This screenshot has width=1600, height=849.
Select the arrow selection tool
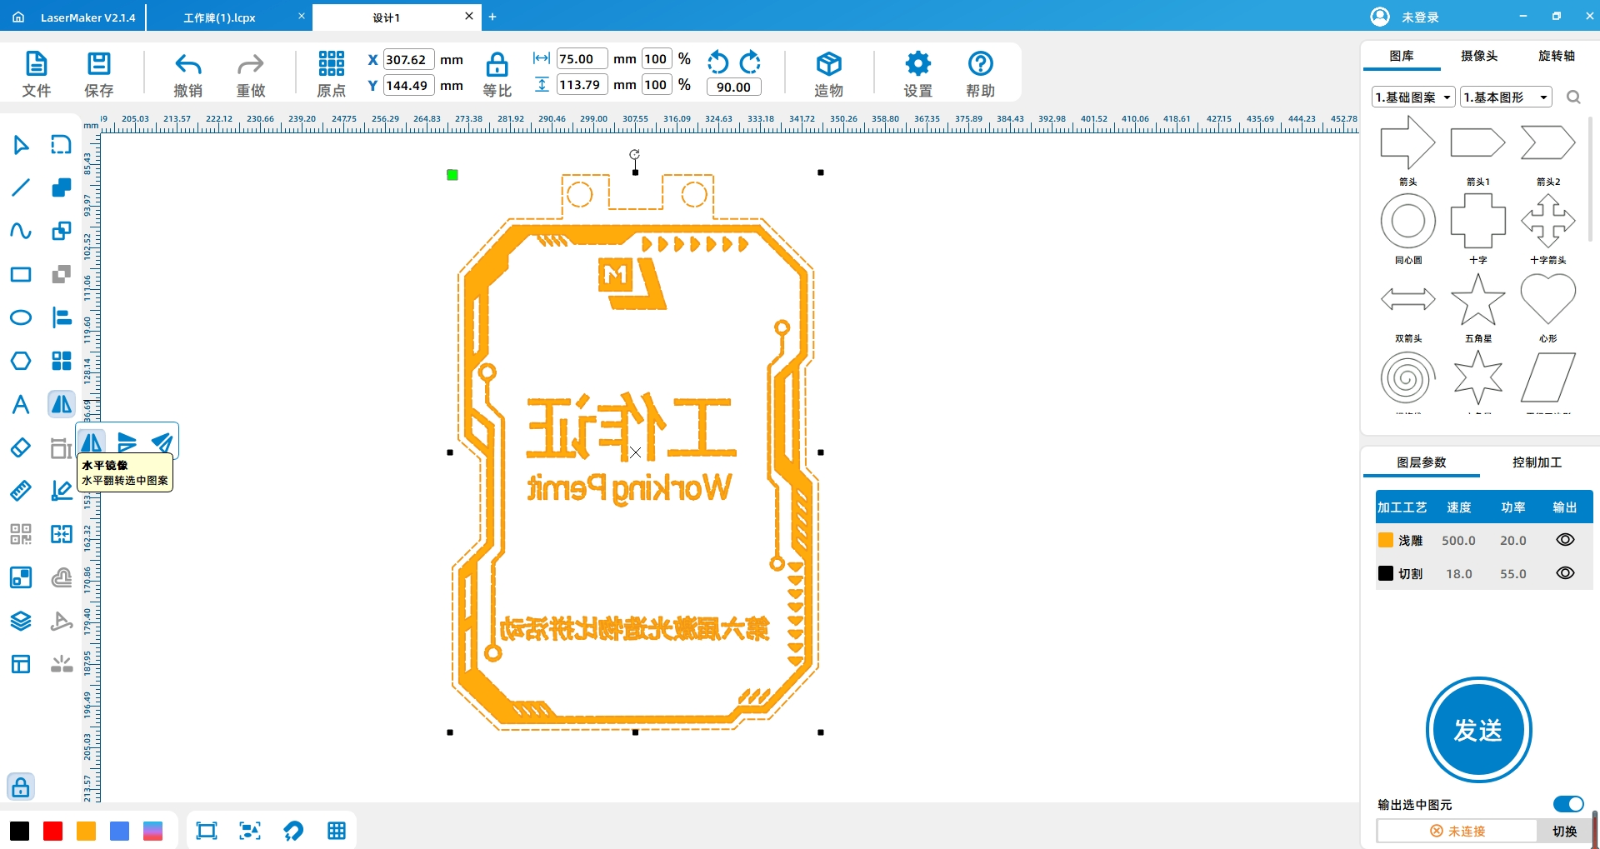coord(20,145)
